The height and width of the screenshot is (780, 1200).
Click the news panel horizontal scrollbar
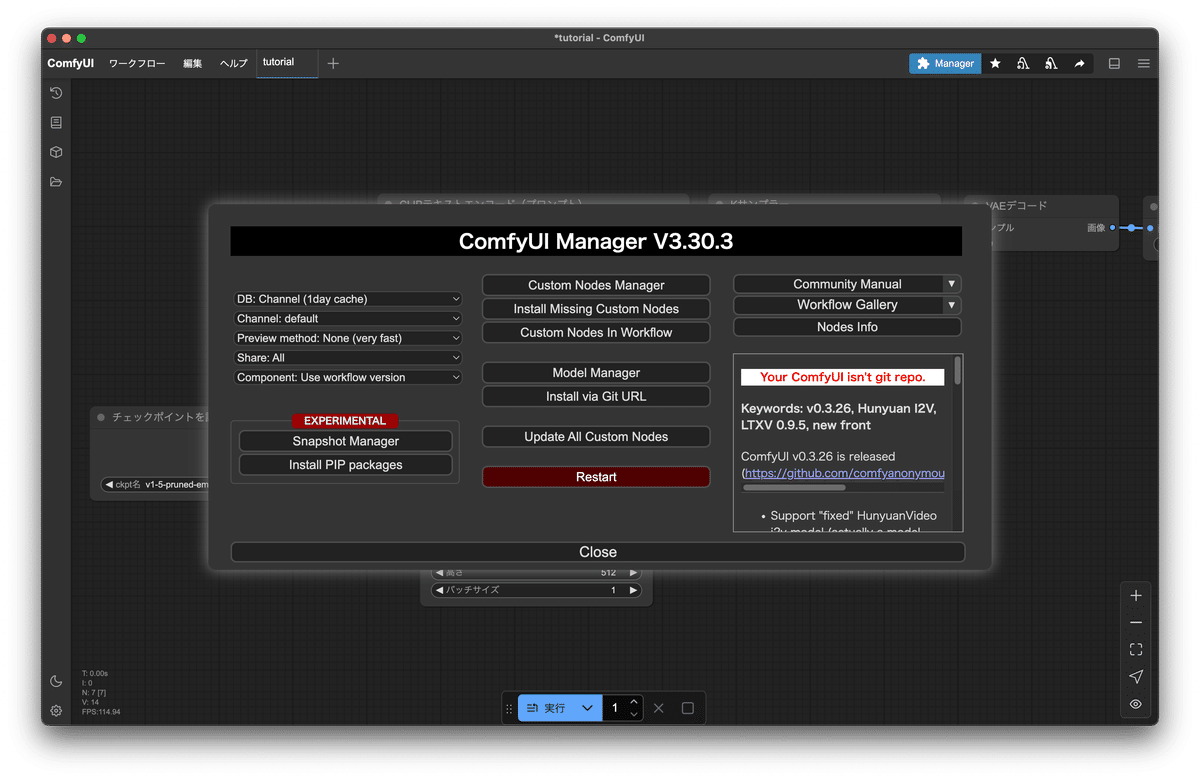[794, 488]
